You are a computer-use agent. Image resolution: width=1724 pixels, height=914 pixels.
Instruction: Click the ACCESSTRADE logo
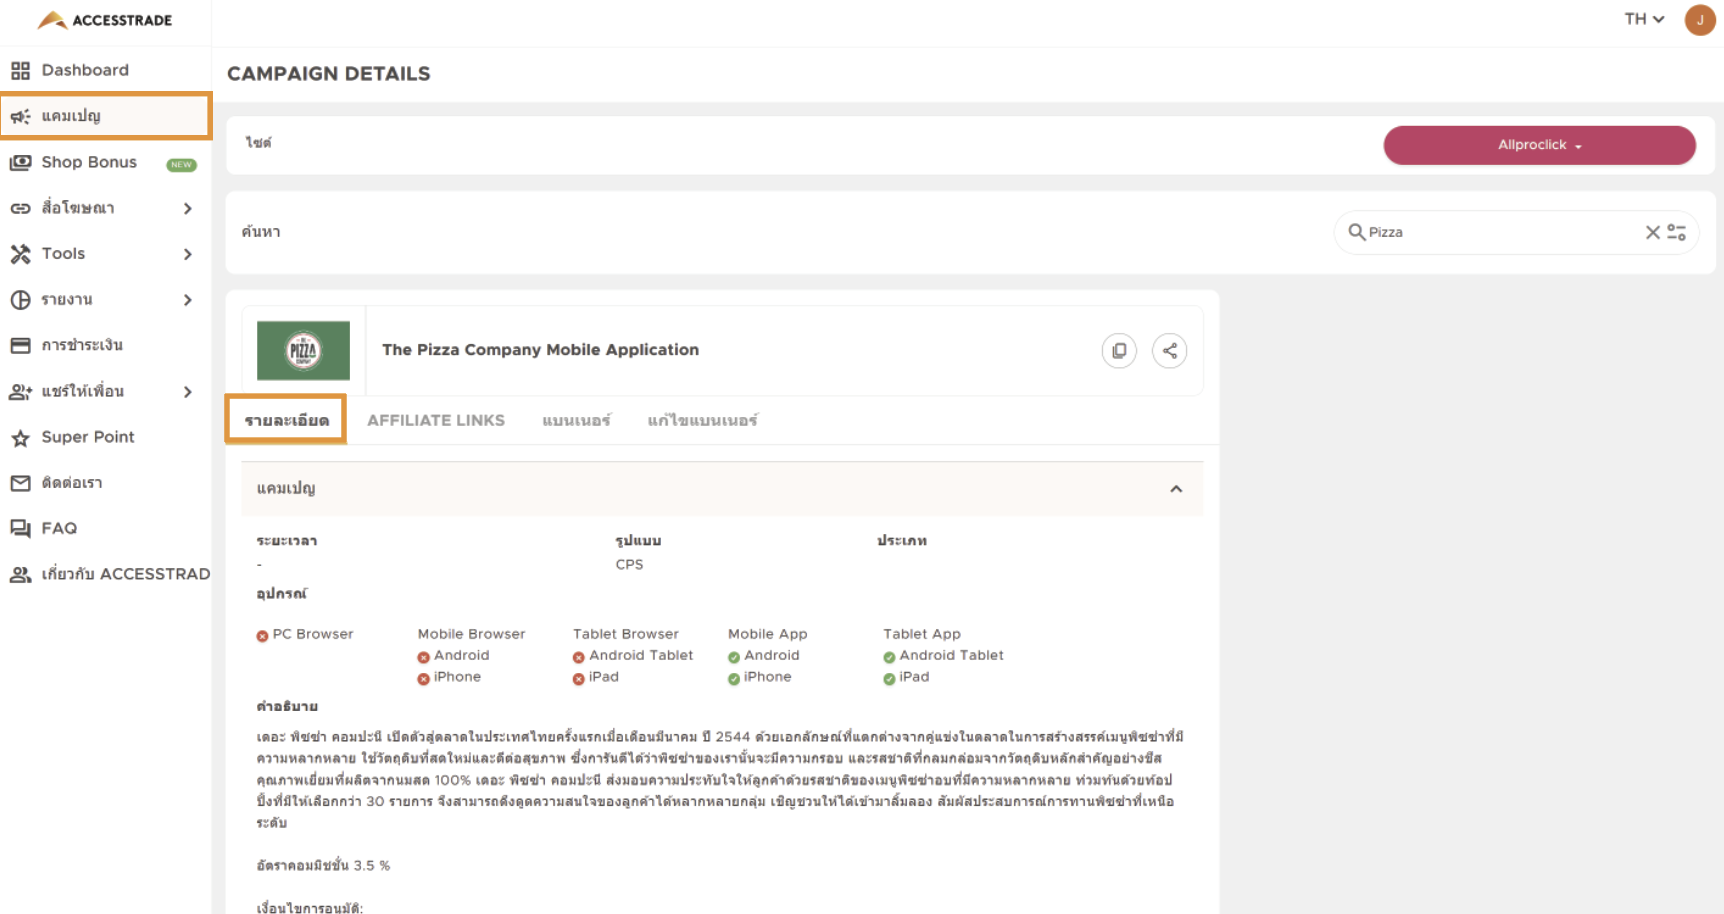tap(105, 20)
